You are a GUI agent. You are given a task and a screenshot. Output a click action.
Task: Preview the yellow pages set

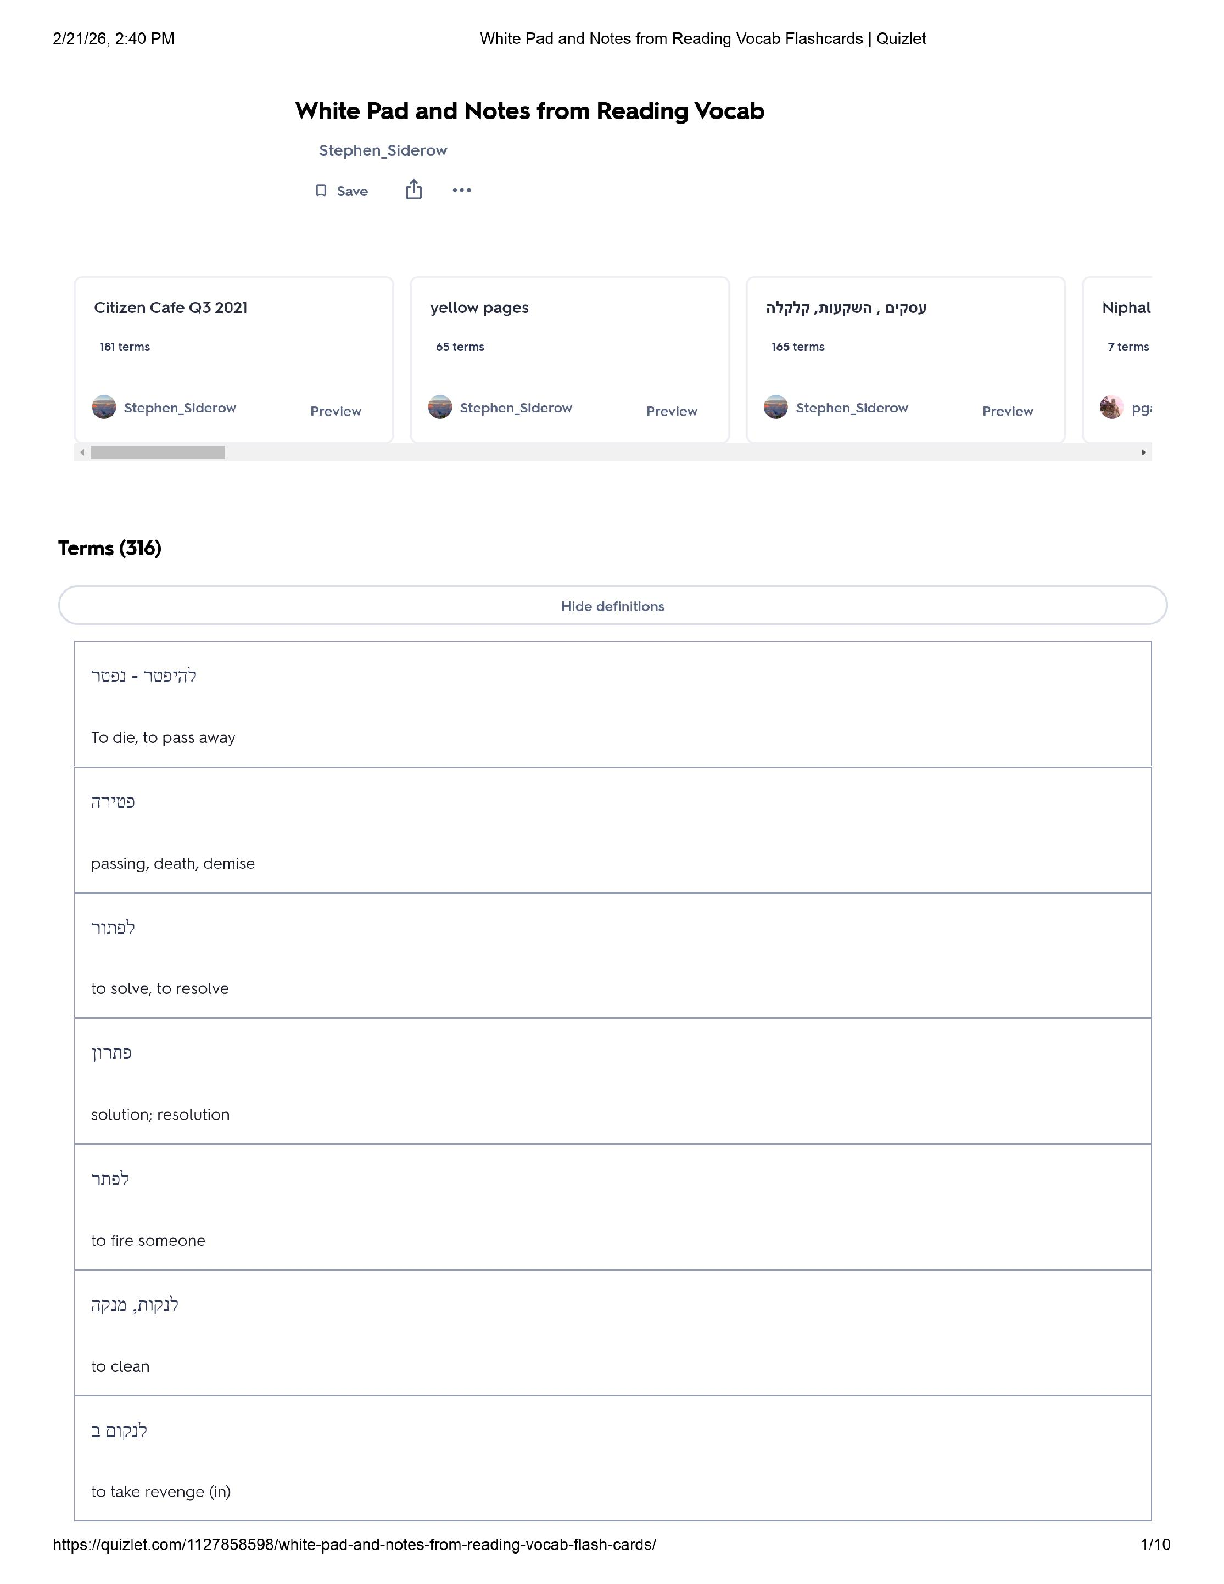[671, 411]
